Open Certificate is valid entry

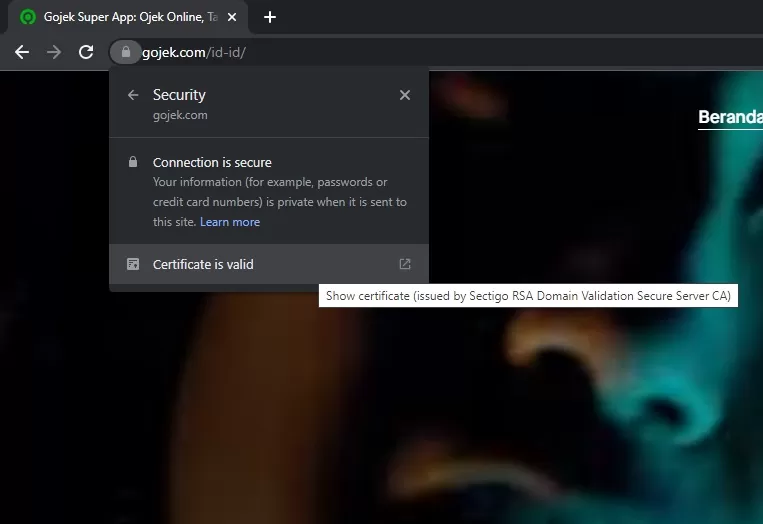269,264
